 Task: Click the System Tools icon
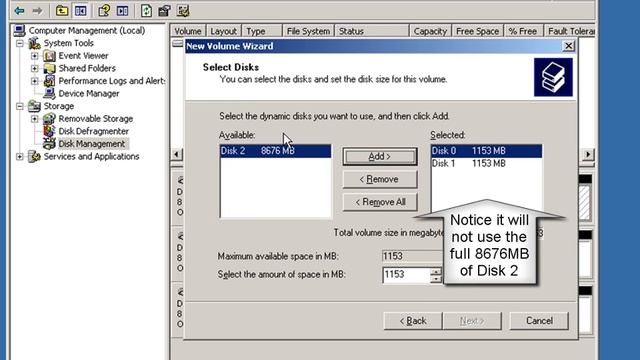pos(34,43)
